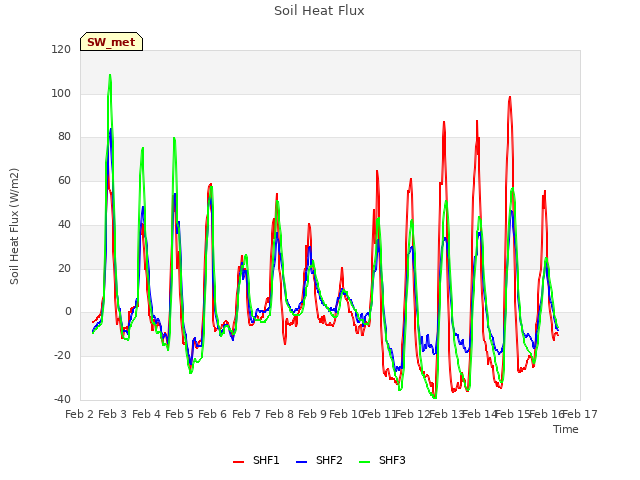The image size is (640, 480).
Task: Click the 80 y-axis tick label
Action: click(x=64, y=137)
